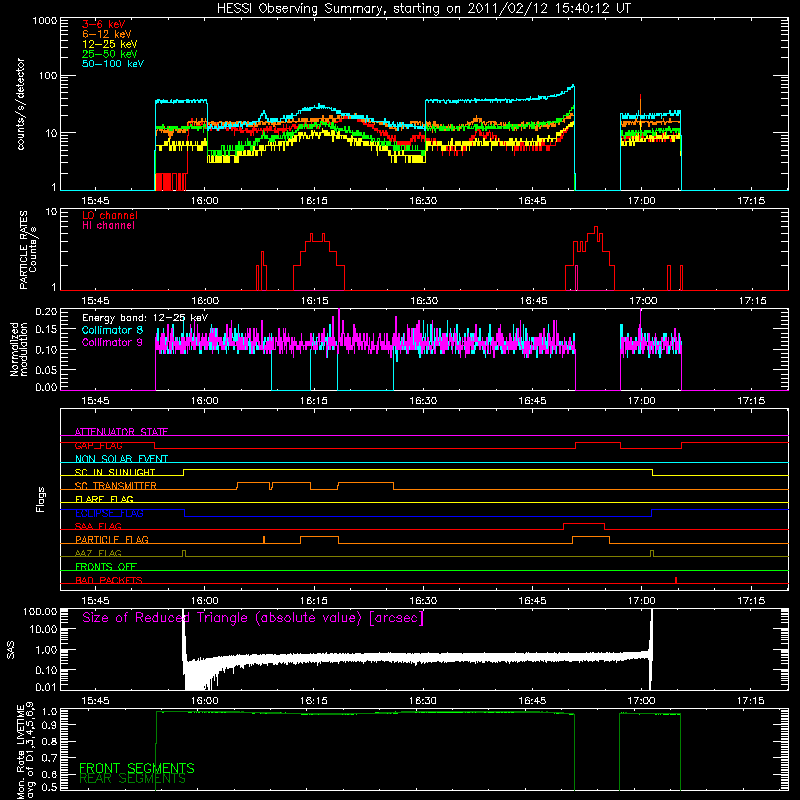Click the FRONTS_OFF flag label
Screen dimensions: 800x800
pyautogui.click(x=106, y=567)
